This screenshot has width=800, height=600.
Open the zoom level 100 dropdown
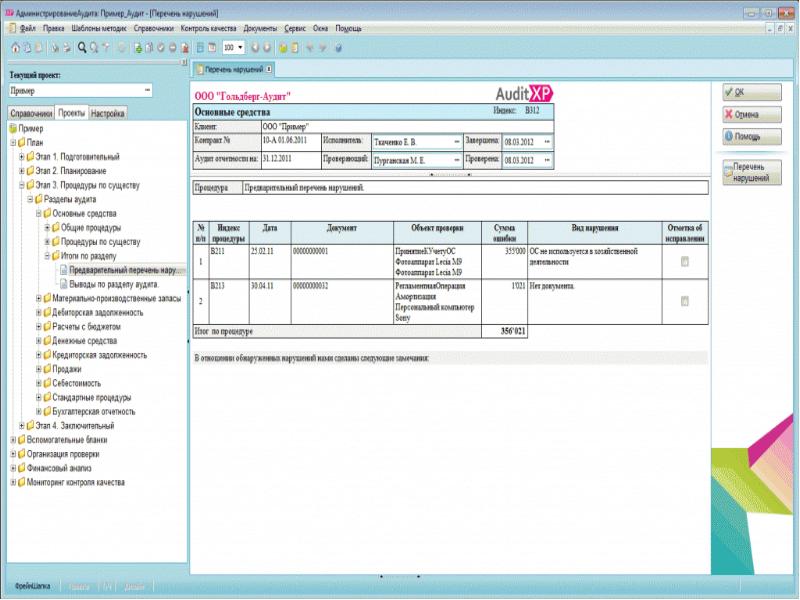coord(240,47)
